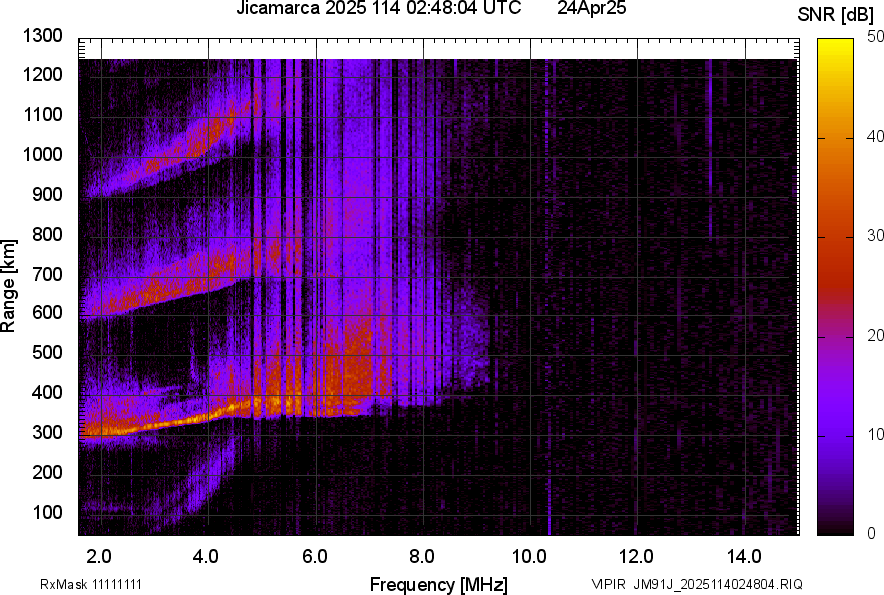
Task: Click the frequency tick label '4.0'
Action: coord(206,557)
